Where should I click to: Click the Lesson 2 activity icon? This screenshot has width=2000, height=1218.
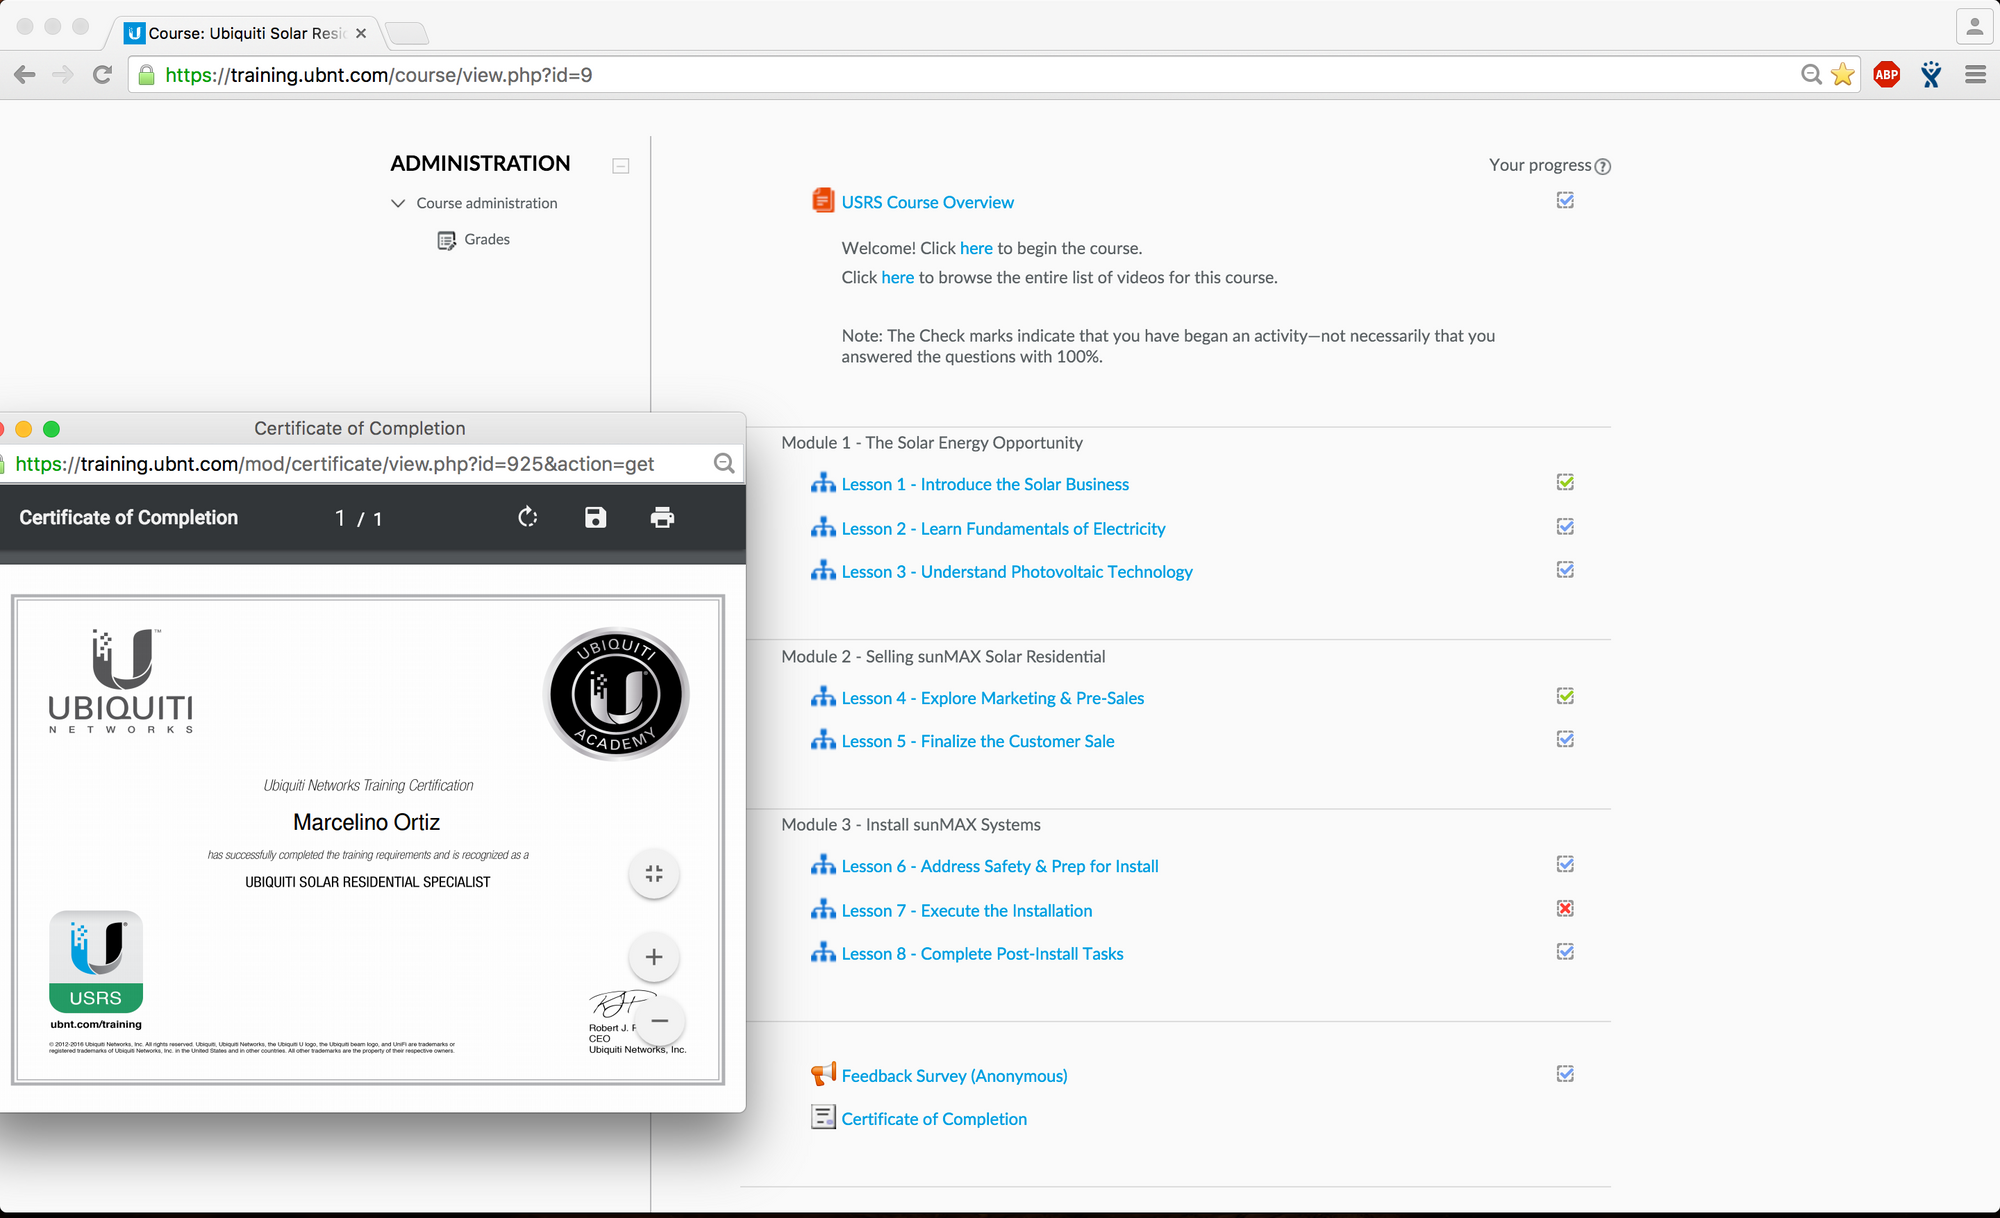(x=823, y=527)
